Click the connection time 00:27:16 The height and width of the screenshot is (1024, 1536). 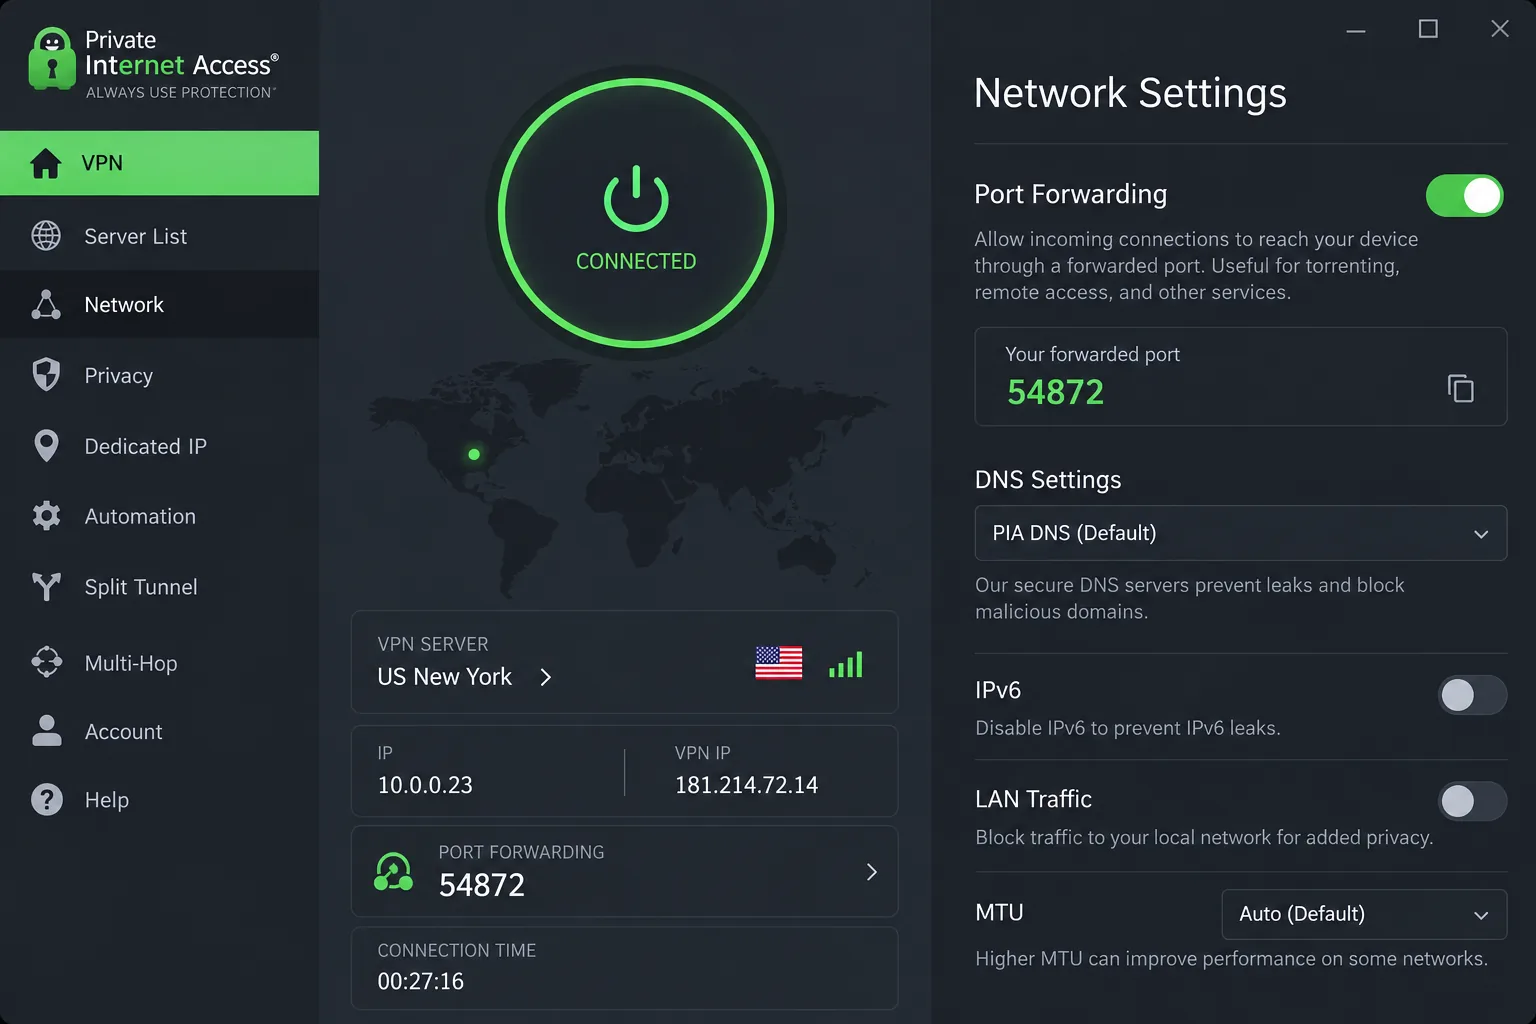click(420, 981)
